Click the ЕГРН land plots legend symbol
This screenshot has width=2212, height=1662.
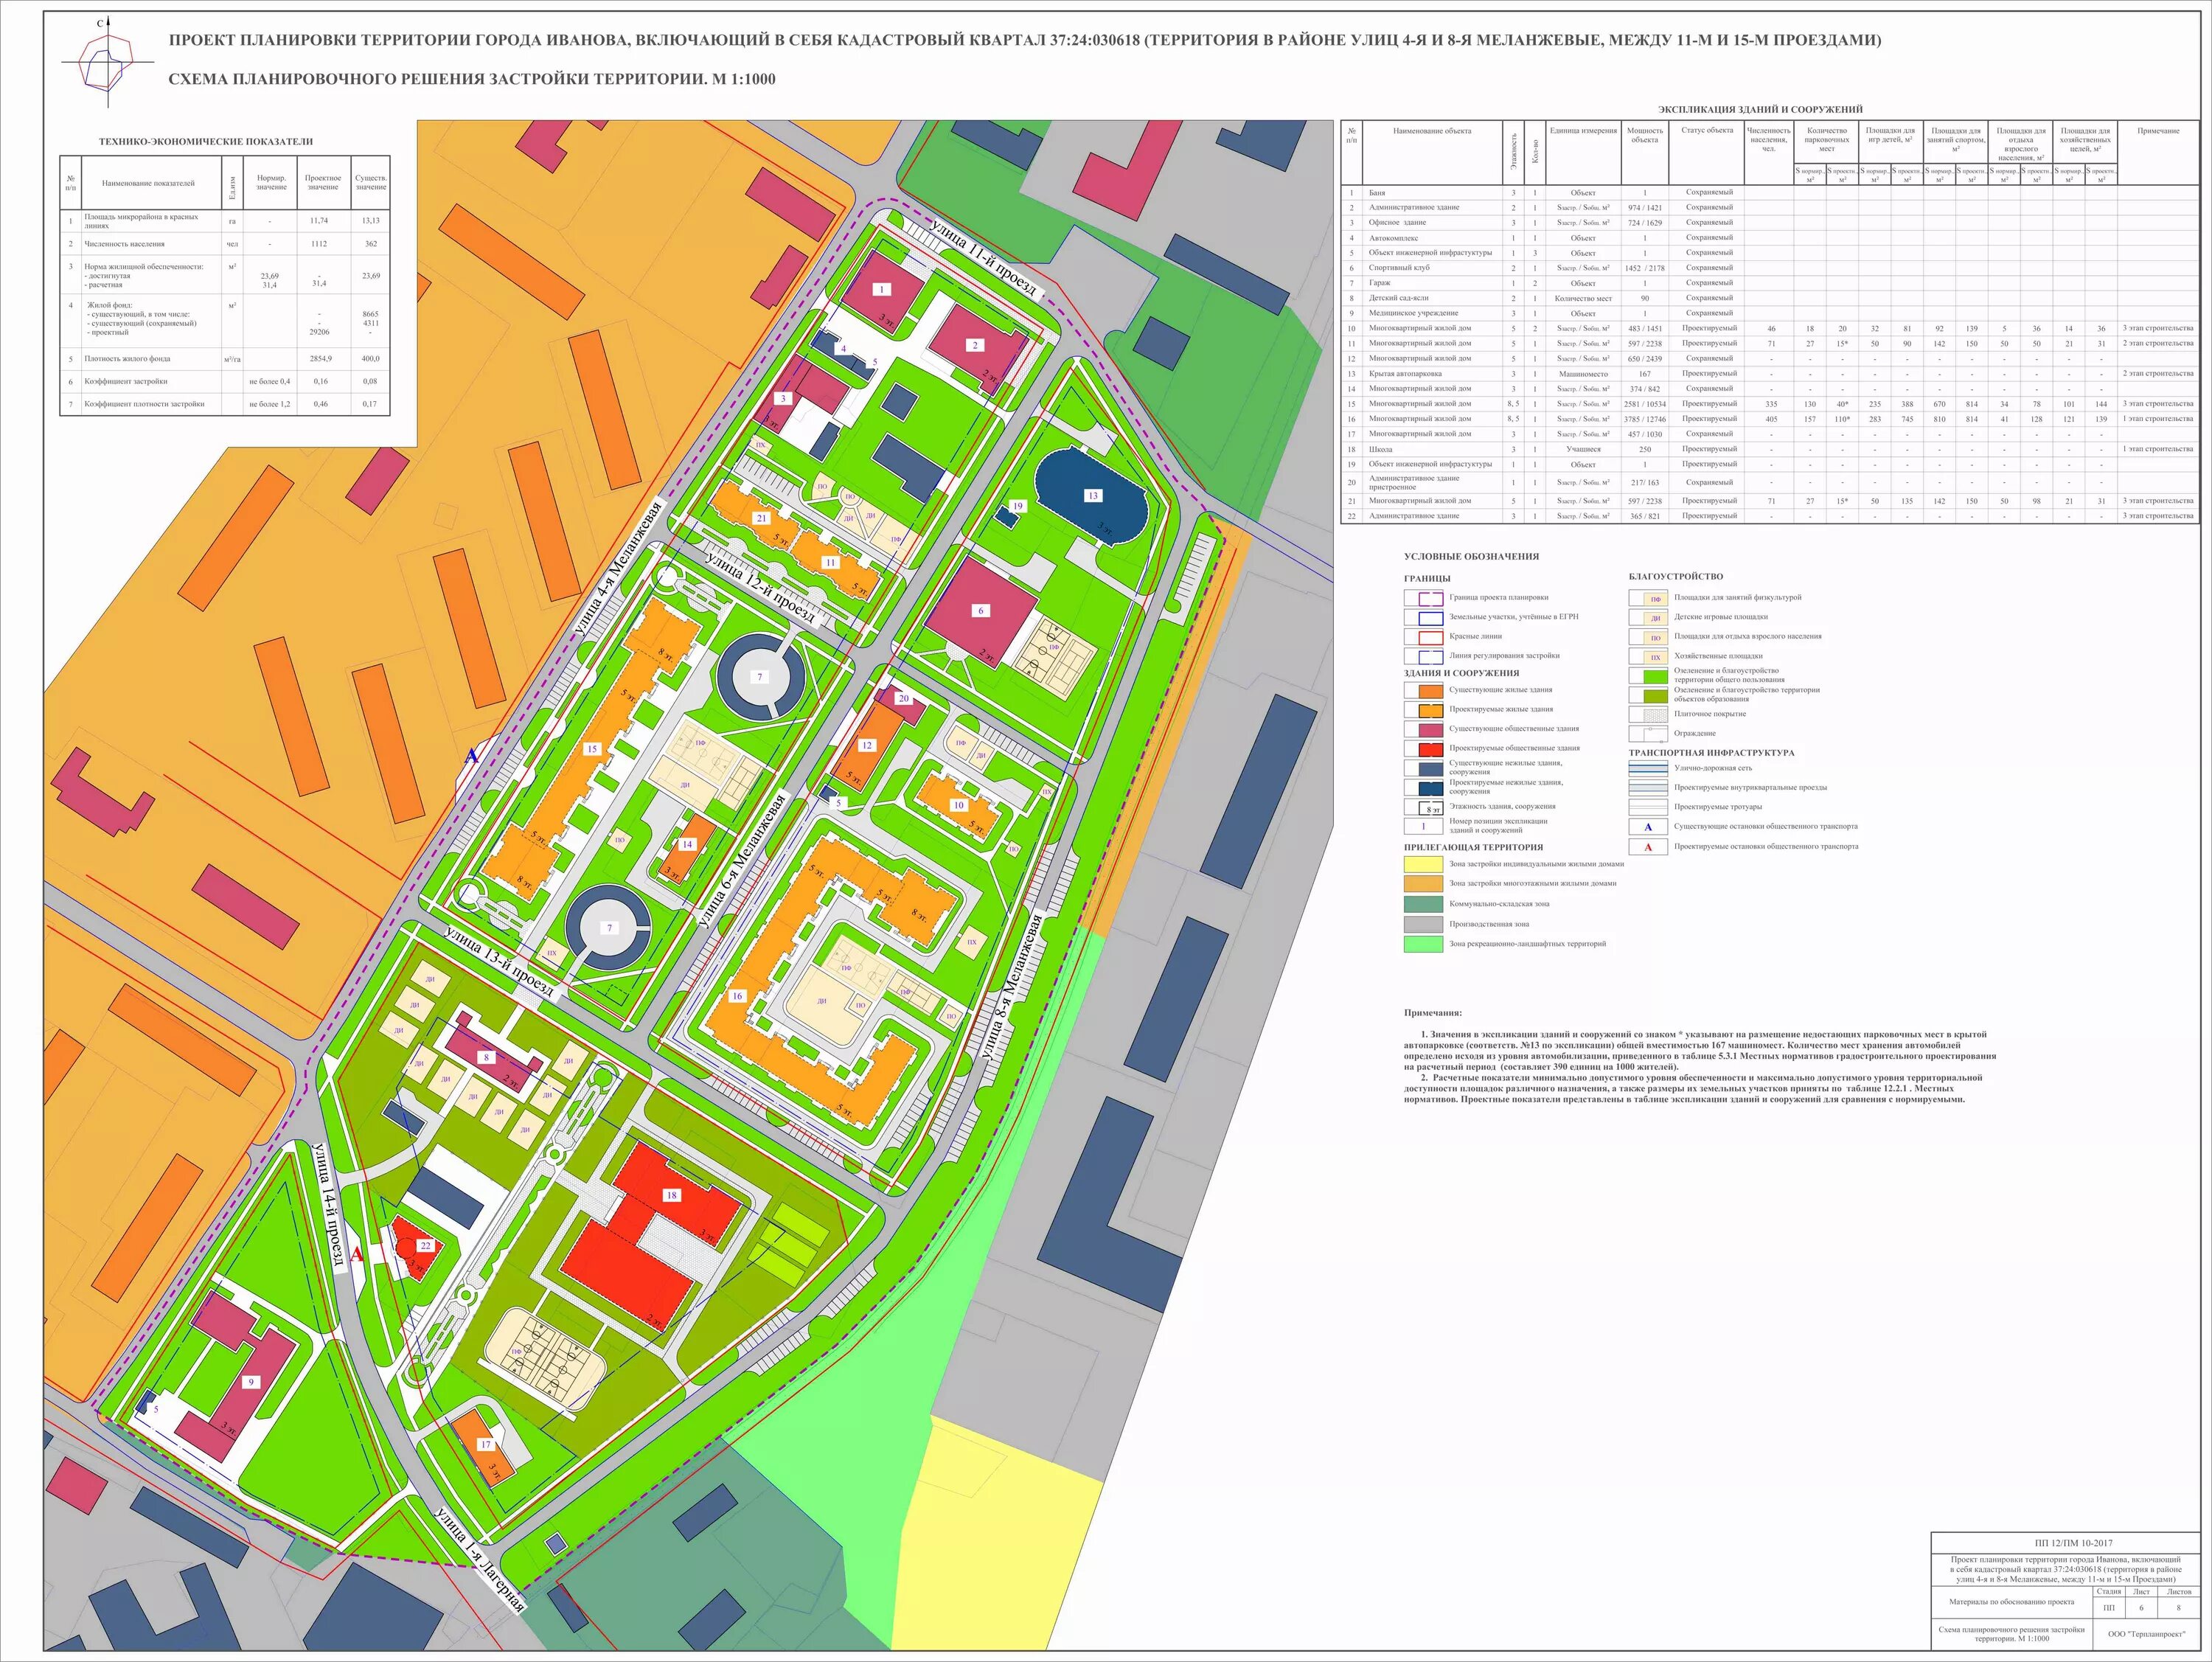click(1424, 618)
